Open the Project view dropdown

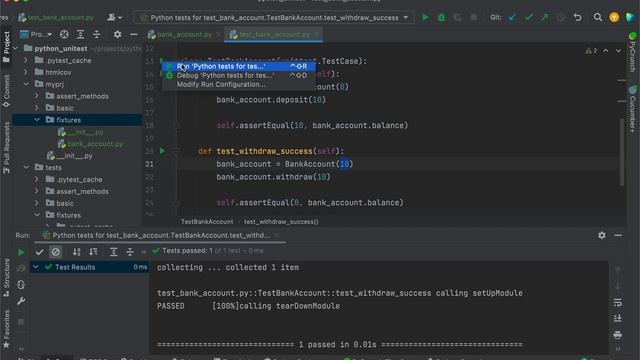(36, 34)
